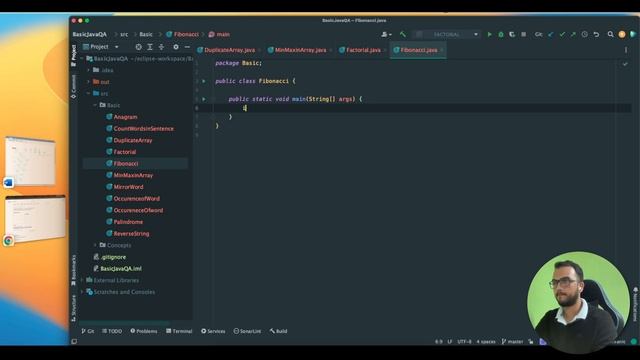Viewport: 640px width, 360px height.
Task: Select the Fibonacci.java tab
Action: (x=418, y=50)
